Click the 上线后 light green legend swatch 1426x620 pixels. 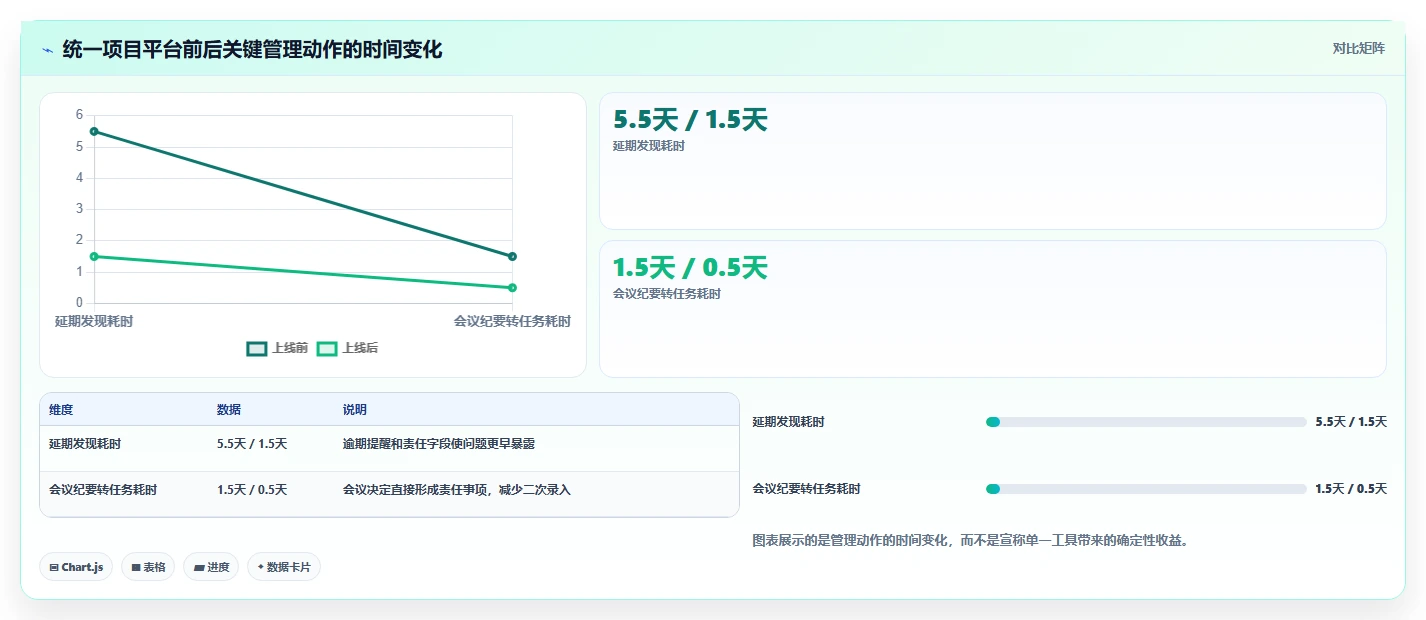click(327, 348)
